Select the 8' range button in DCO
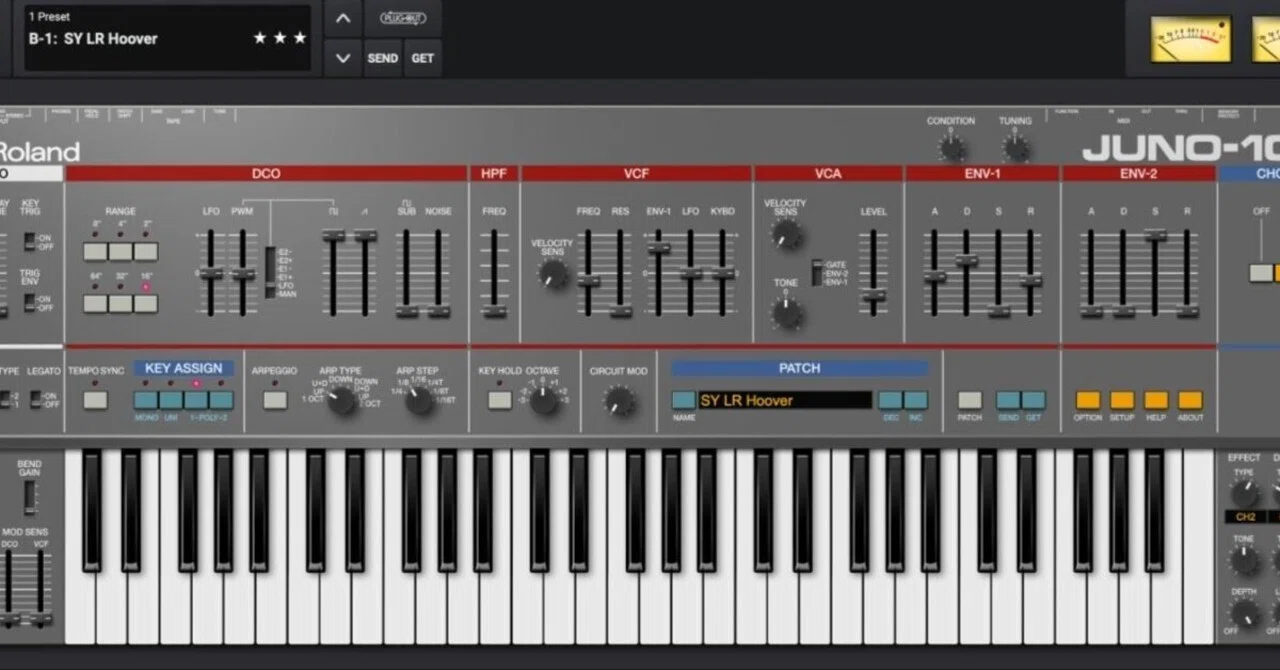Viewport: 1280px width, 670px height. point(95,251)
